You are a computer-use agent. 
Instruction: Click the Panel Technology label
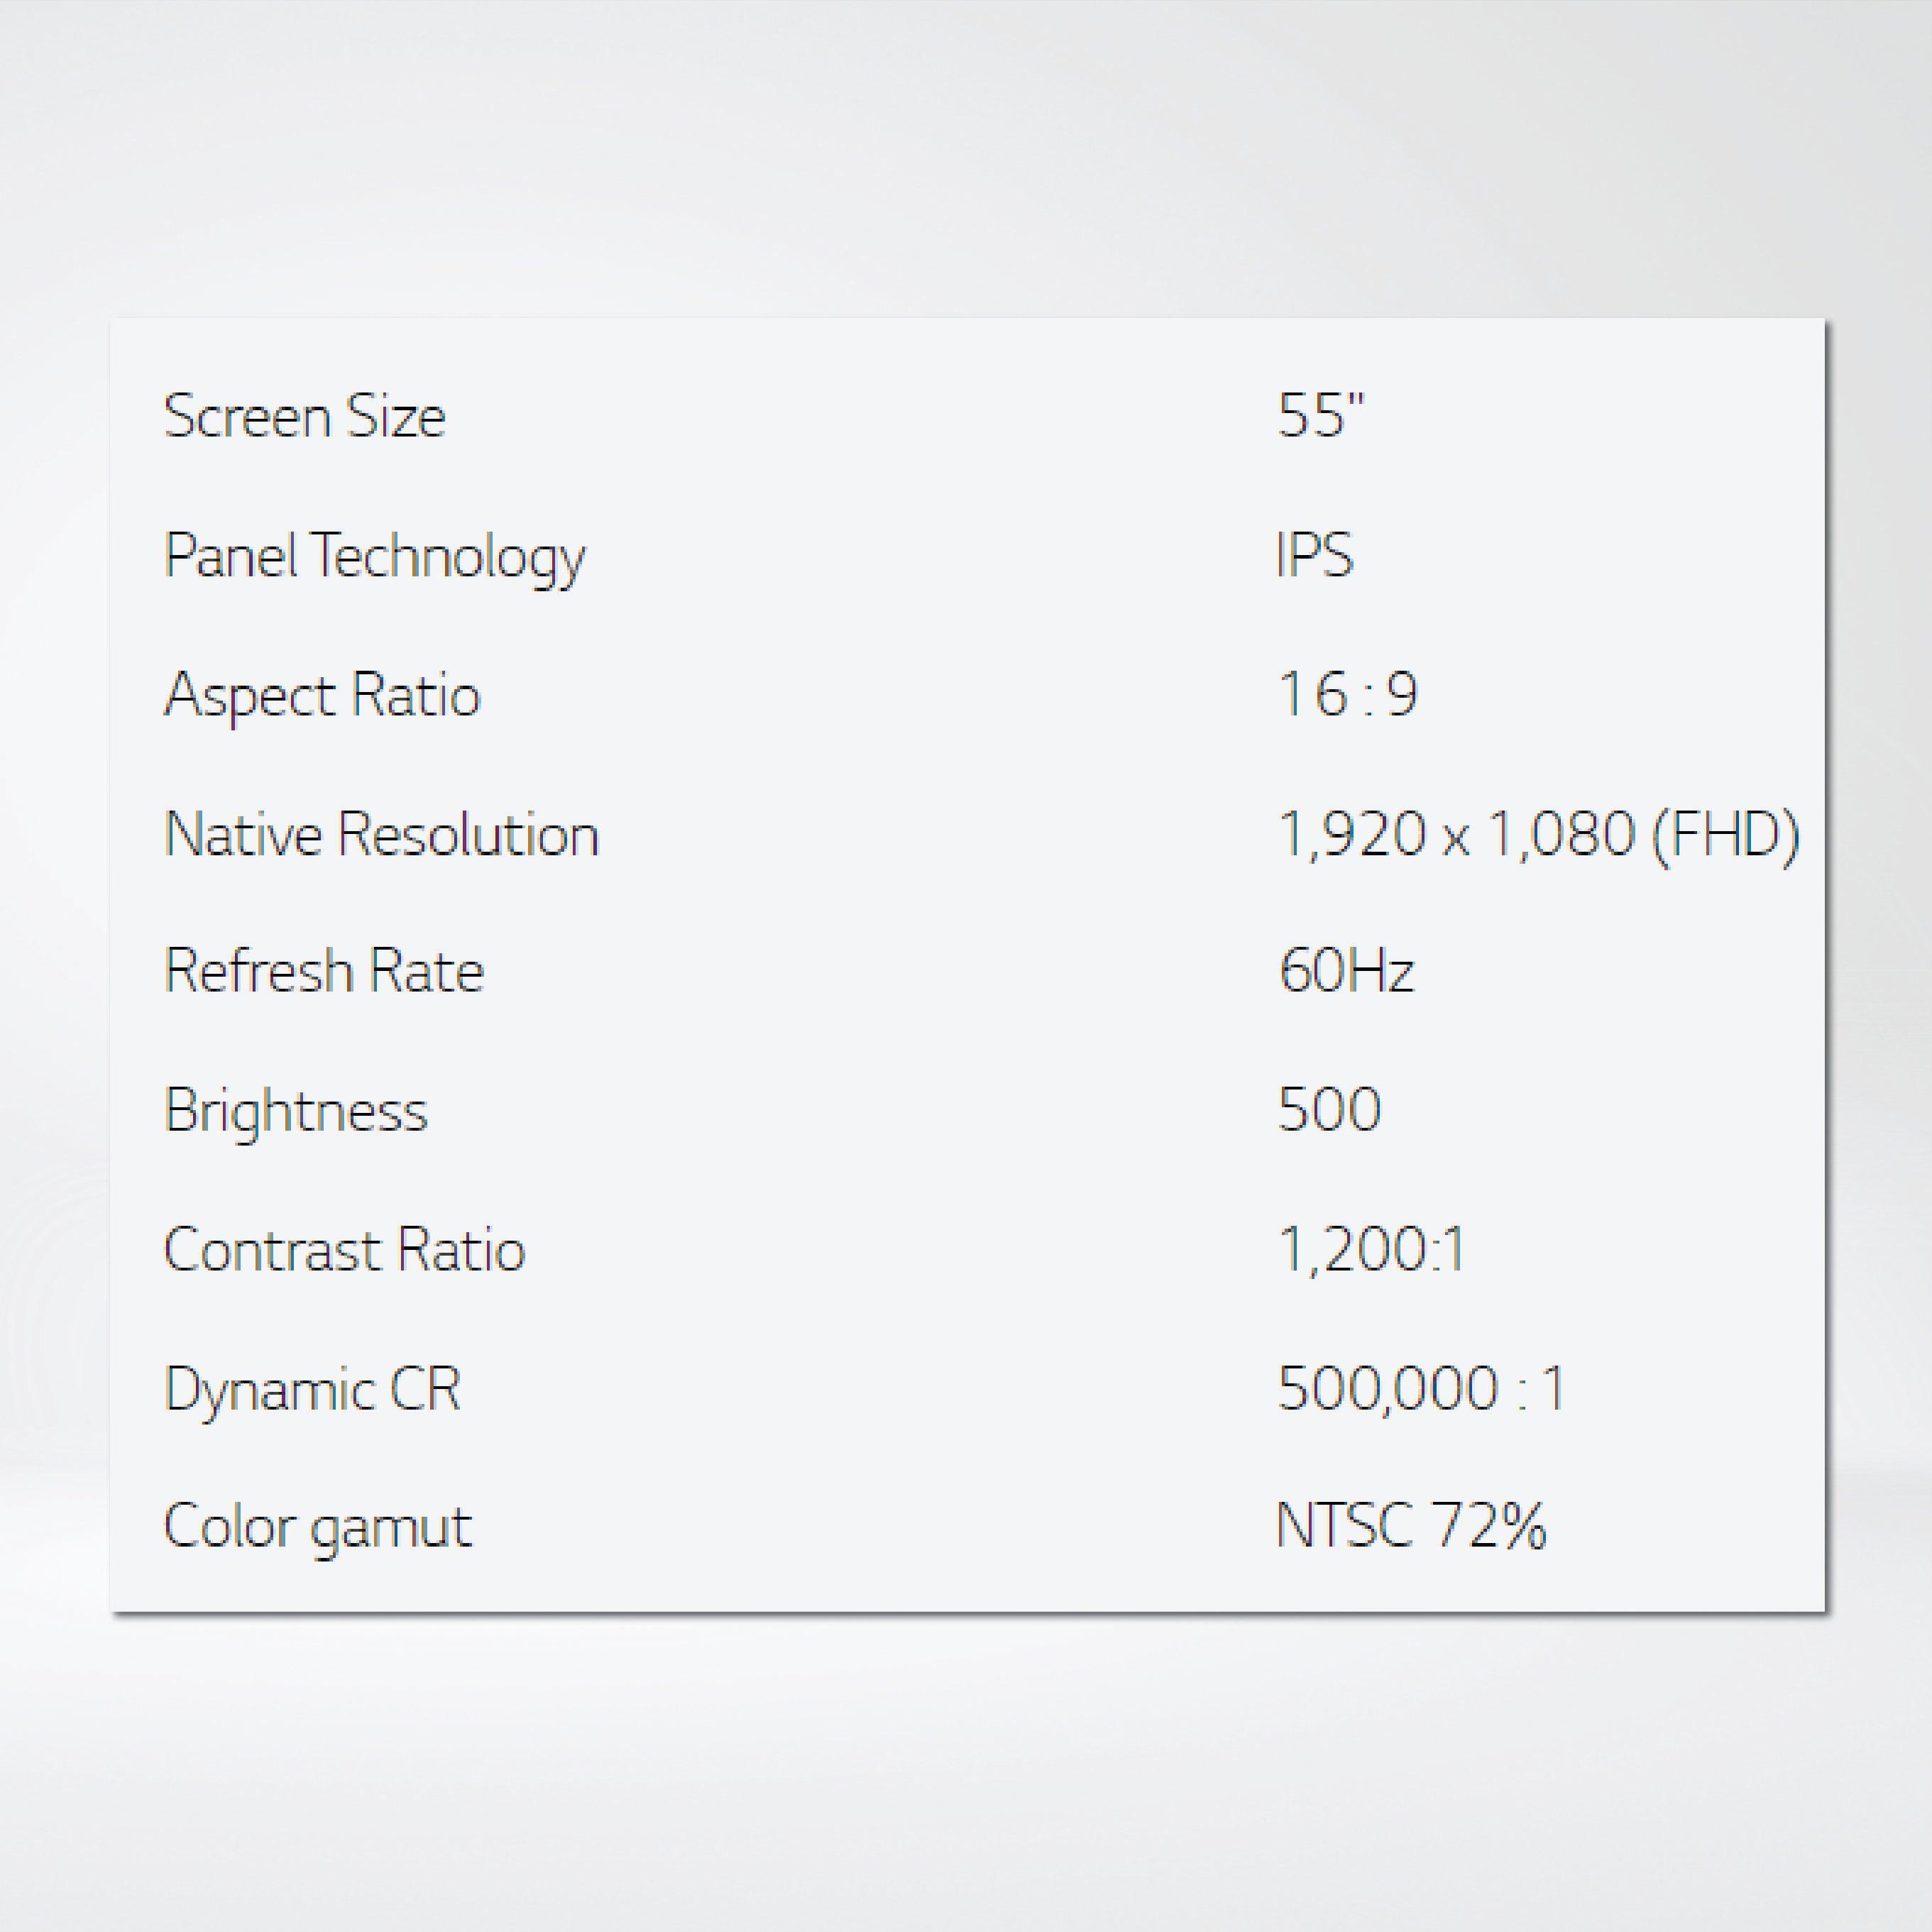point(374,556)
